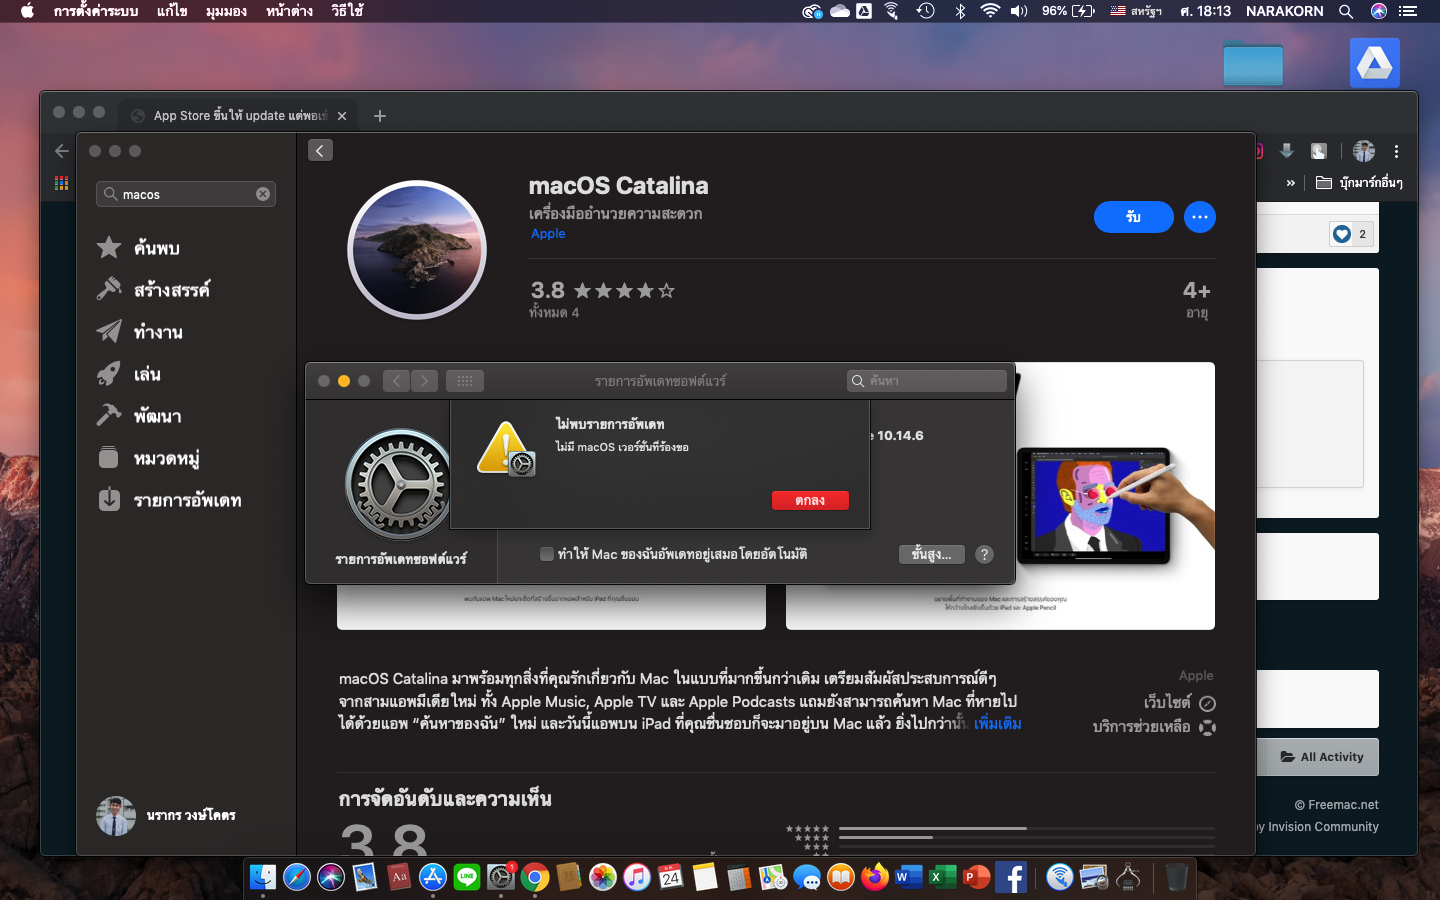Screen dimensions: 1440x900
Task: Click the App Store search field containing macos
Action: coord(186,194)
